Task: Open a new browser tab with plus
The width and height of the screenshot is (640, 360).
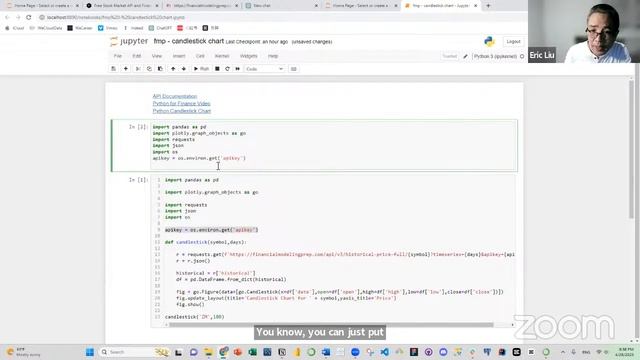Action: coord(488,6)
